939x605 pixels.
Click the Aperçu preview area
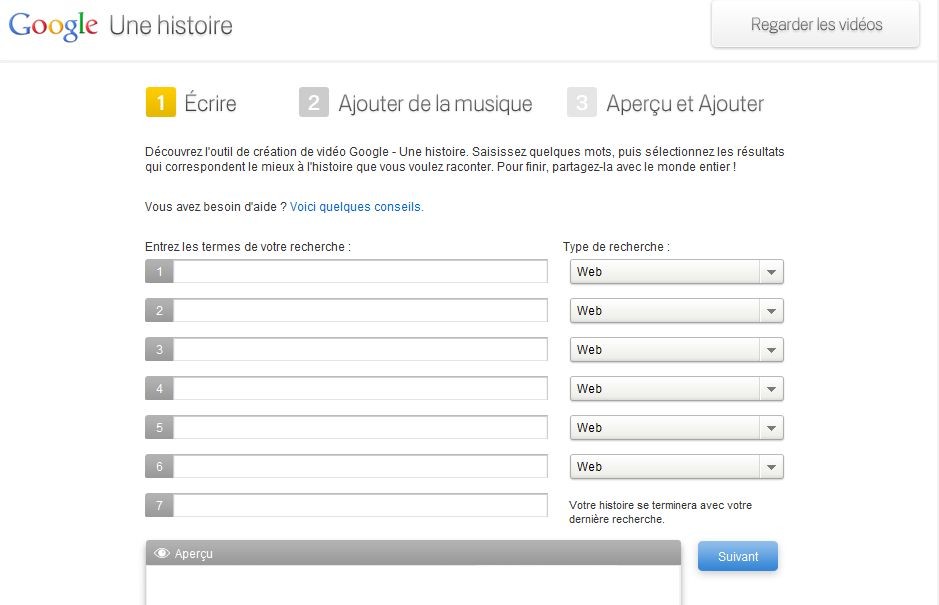coord(413,585)
